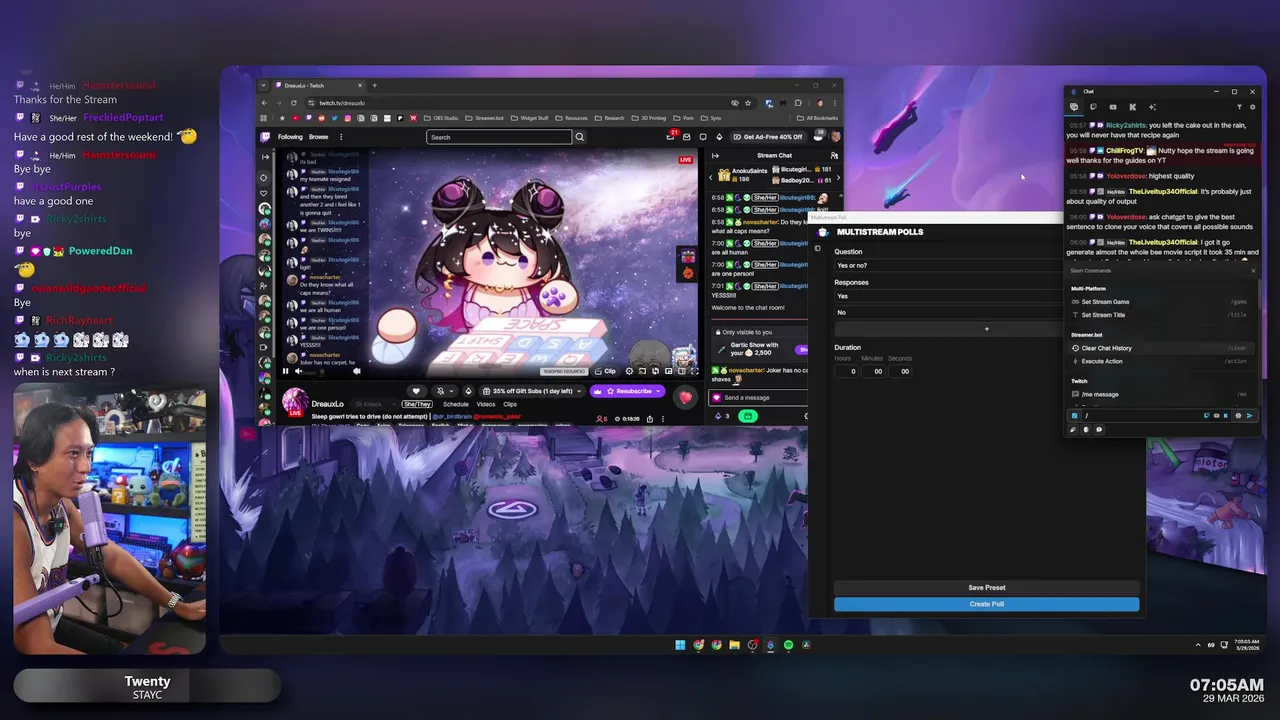
Task: Open the Streamer.bot bookmarks folder
Action: point(484,118)
